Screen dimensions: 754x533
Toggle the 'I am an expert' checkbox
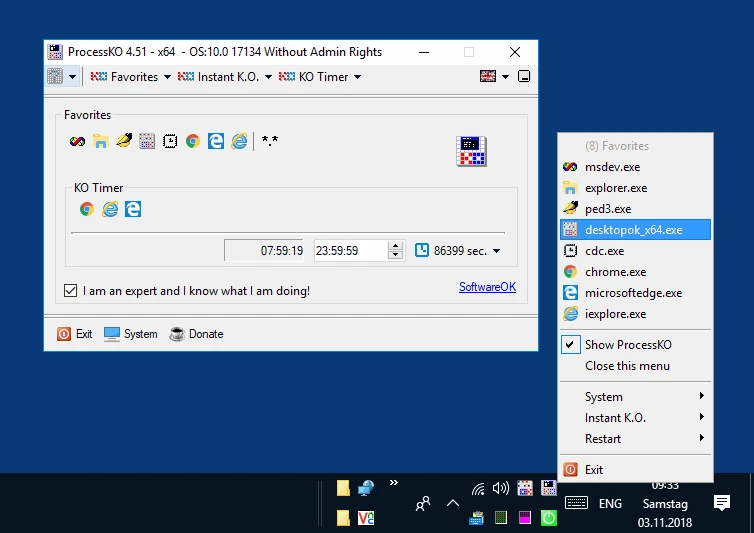(x=71, y=291)
